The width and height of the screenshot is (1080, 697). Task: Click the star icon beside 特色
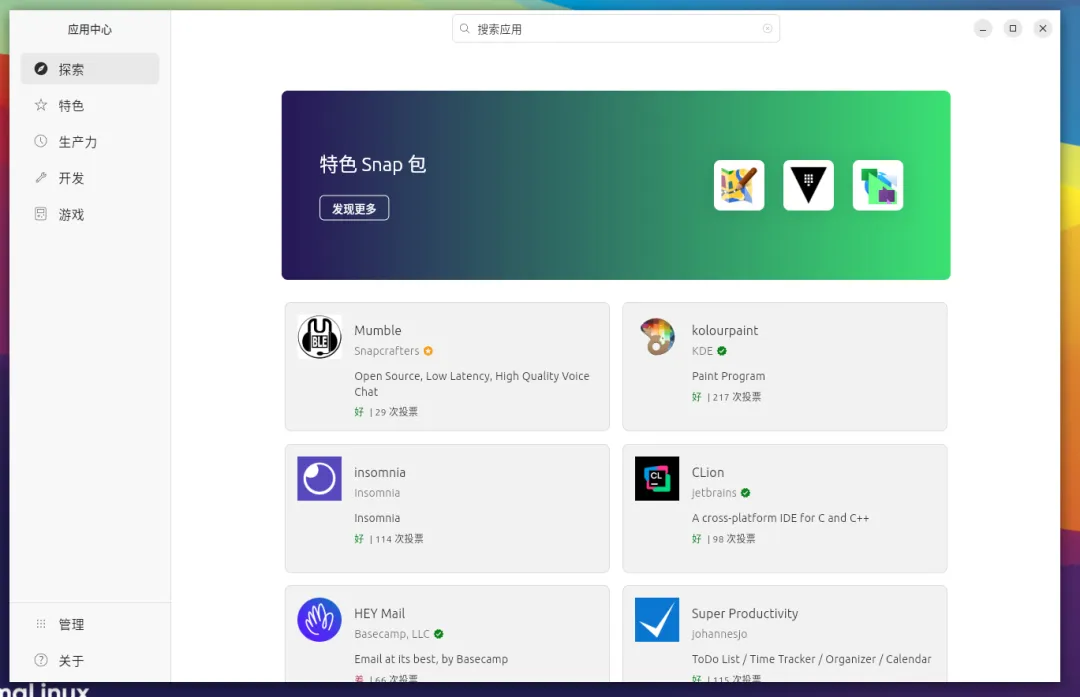pyautogui.click(x=41, y=105)
